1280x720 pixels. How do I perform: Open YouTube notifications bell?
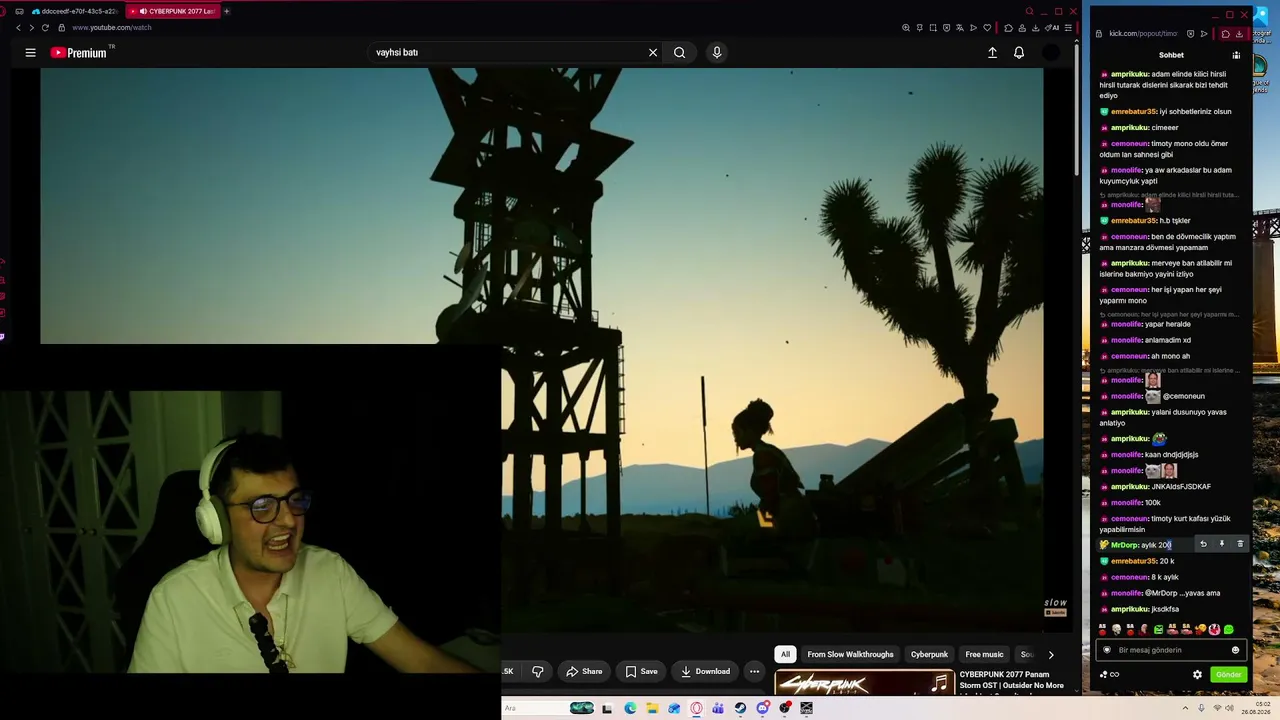pyautogui.click(x=1019, y=53)
